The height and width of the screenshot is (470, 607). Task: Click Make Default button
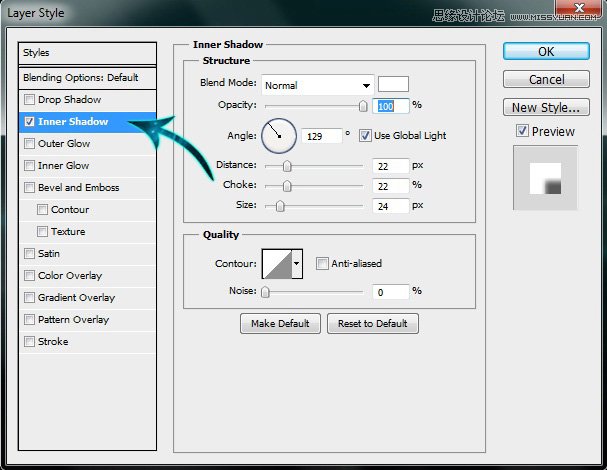[x=281, y=324]
